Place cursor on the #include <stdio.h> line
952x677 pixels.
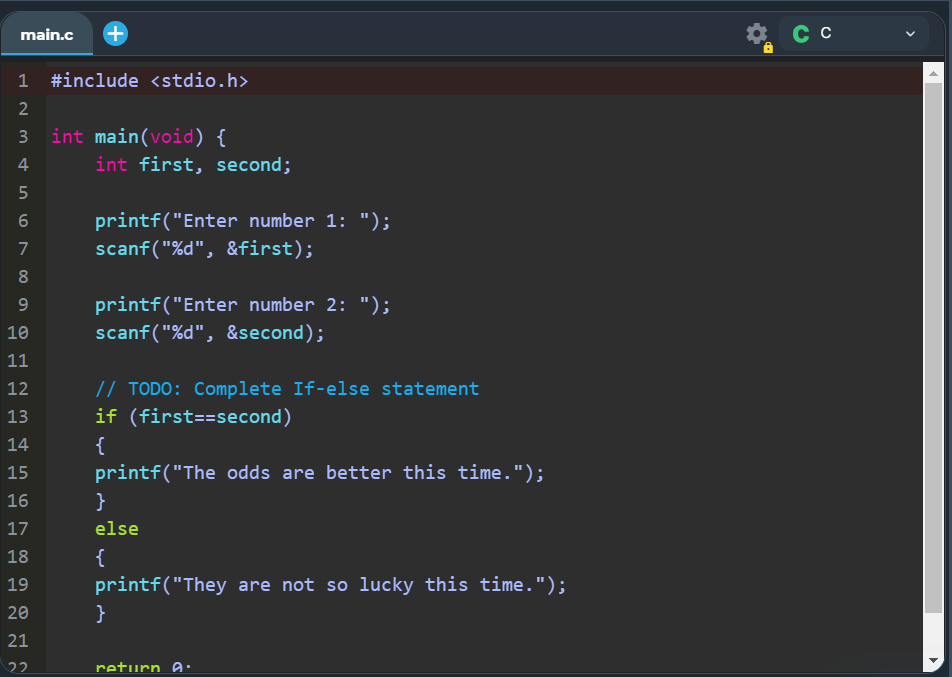click(x=149, y=81)
